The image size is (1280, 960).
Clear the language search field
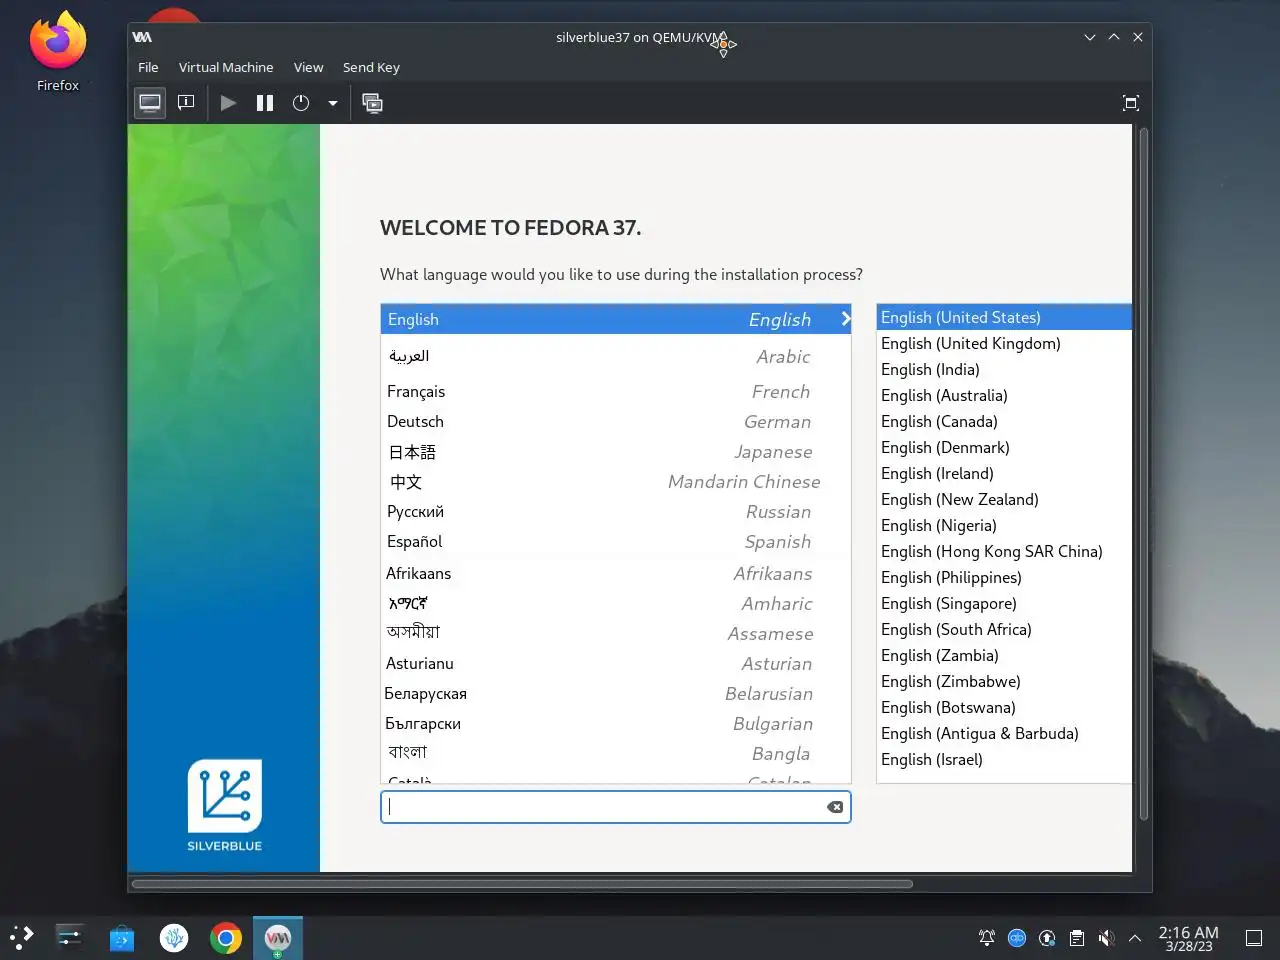(x=835, y=807)
